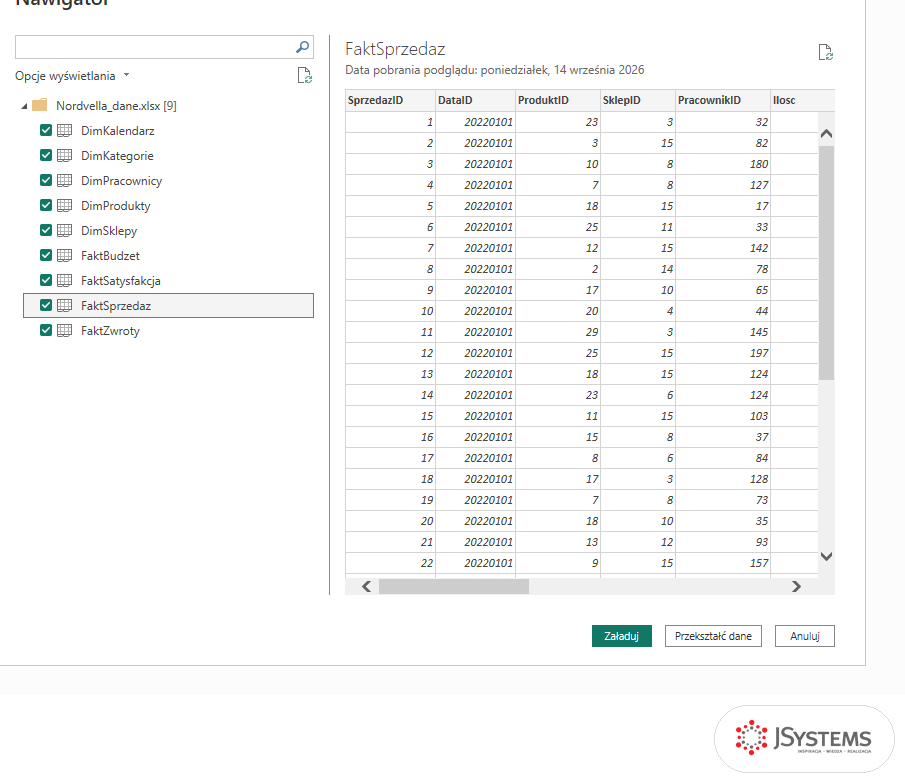Screen dimensions: 905x783
Task: Refresh the FaktSprzedaz preview icon
Action: (x=826, y=53)
